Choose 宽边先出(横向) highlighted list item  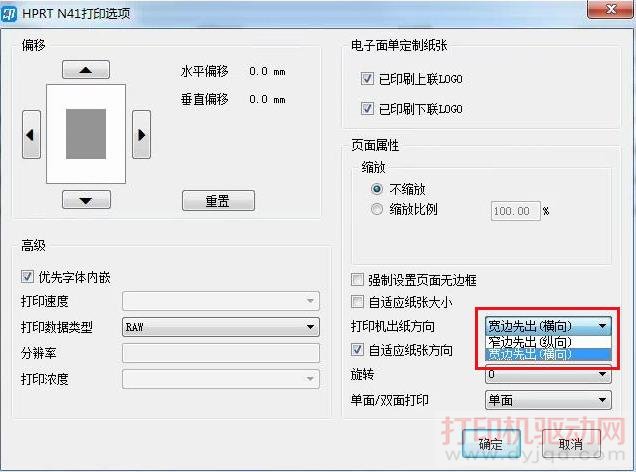pyautogui.click(x=529, y=354)
